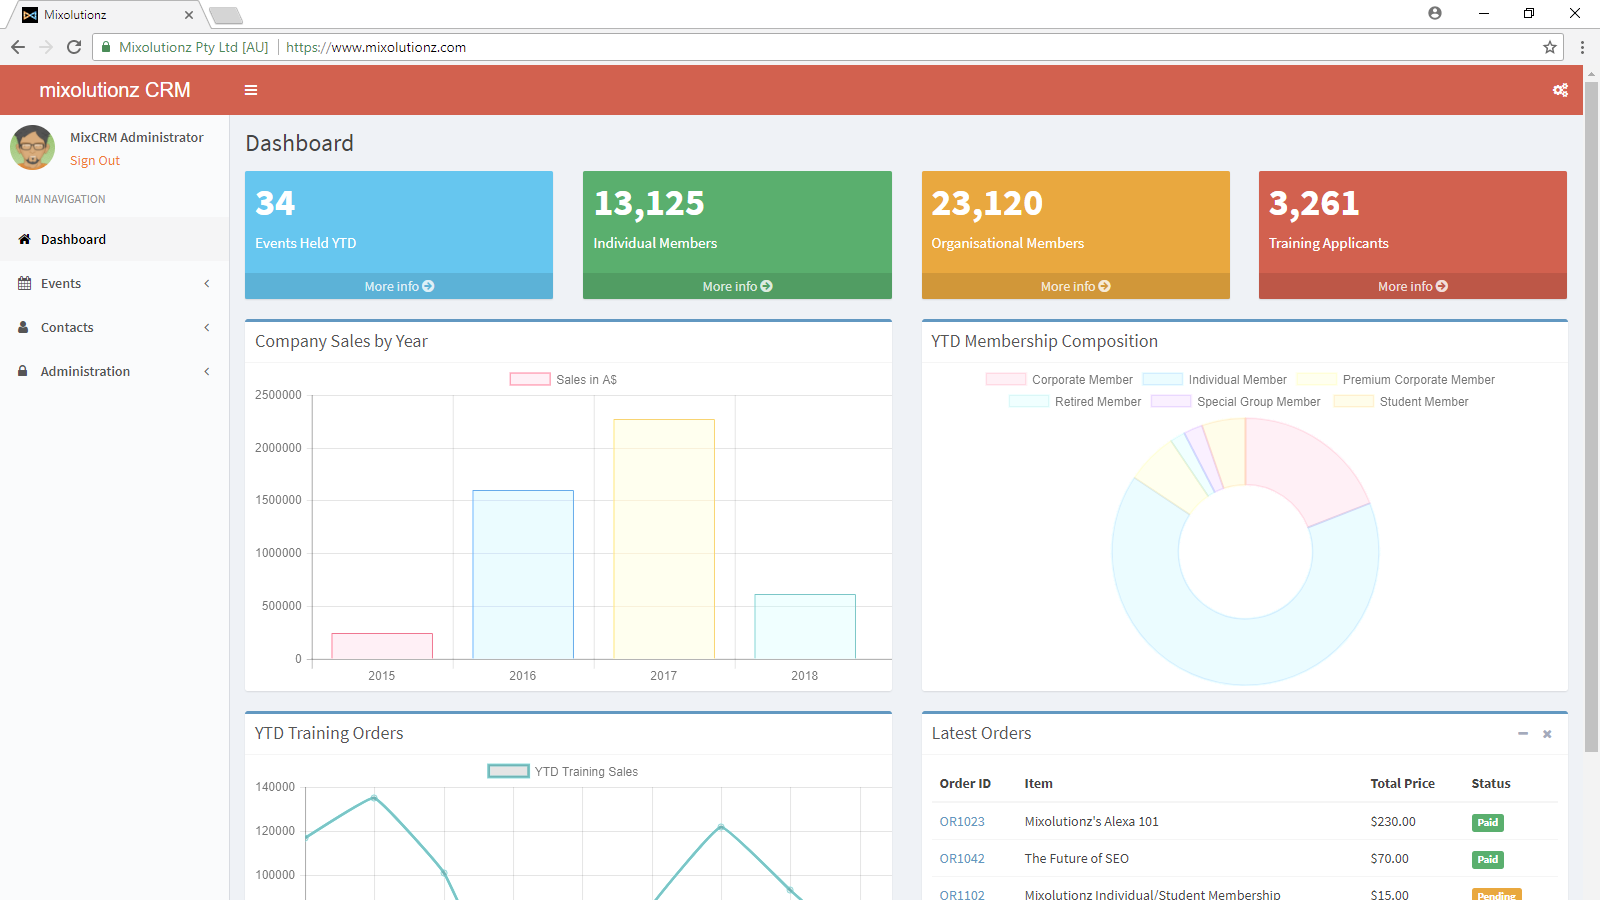This screenshot has height=900, width=1600.
Task: Reload the page using refresh icon
Action: click(x=74, y=47)
